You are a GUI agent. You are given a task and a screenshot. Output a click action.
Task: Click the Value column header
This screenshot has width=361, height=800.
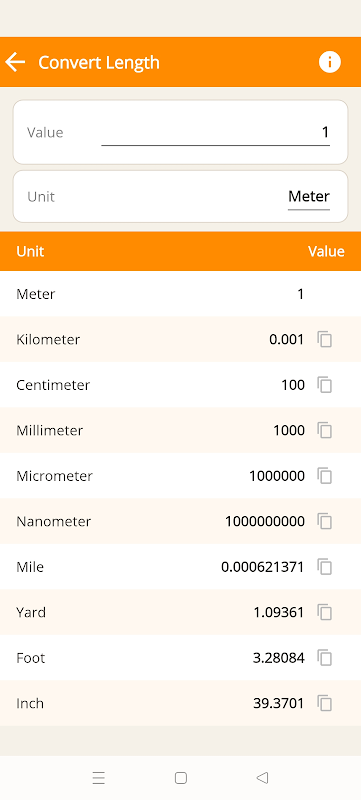click(x=326, y=251)
